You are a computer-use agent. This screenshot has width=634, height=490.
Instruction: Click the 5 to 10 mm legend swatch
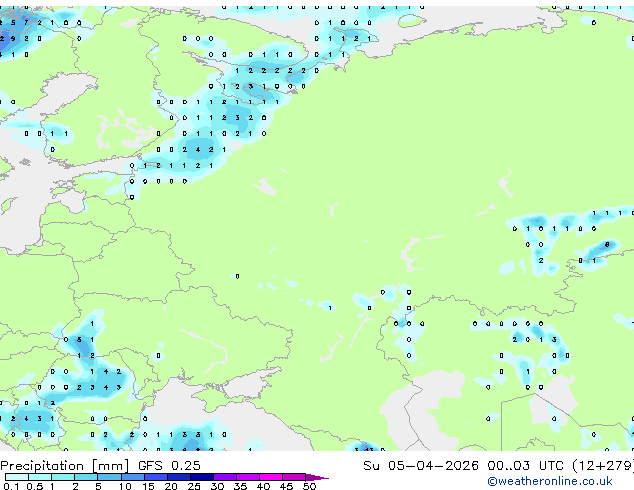[x=109, y=477]
